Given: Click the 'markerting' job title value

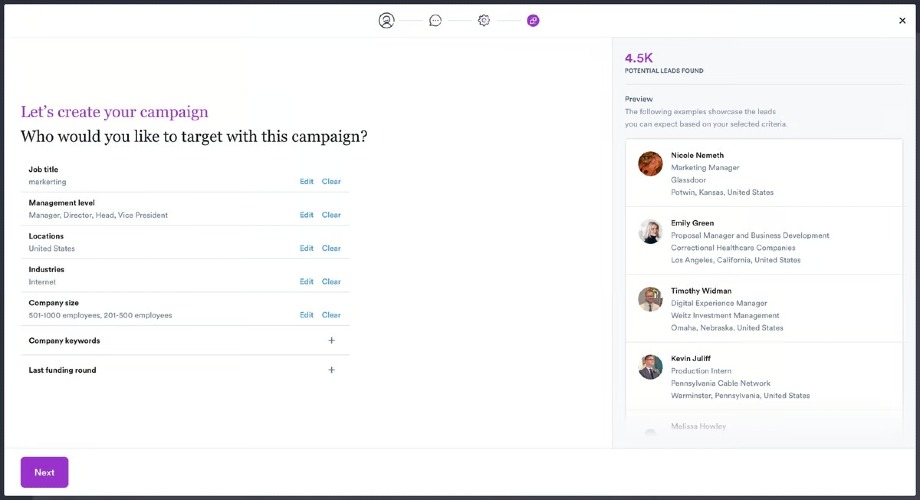Looking at the screenshot, I should pos(47,182).
